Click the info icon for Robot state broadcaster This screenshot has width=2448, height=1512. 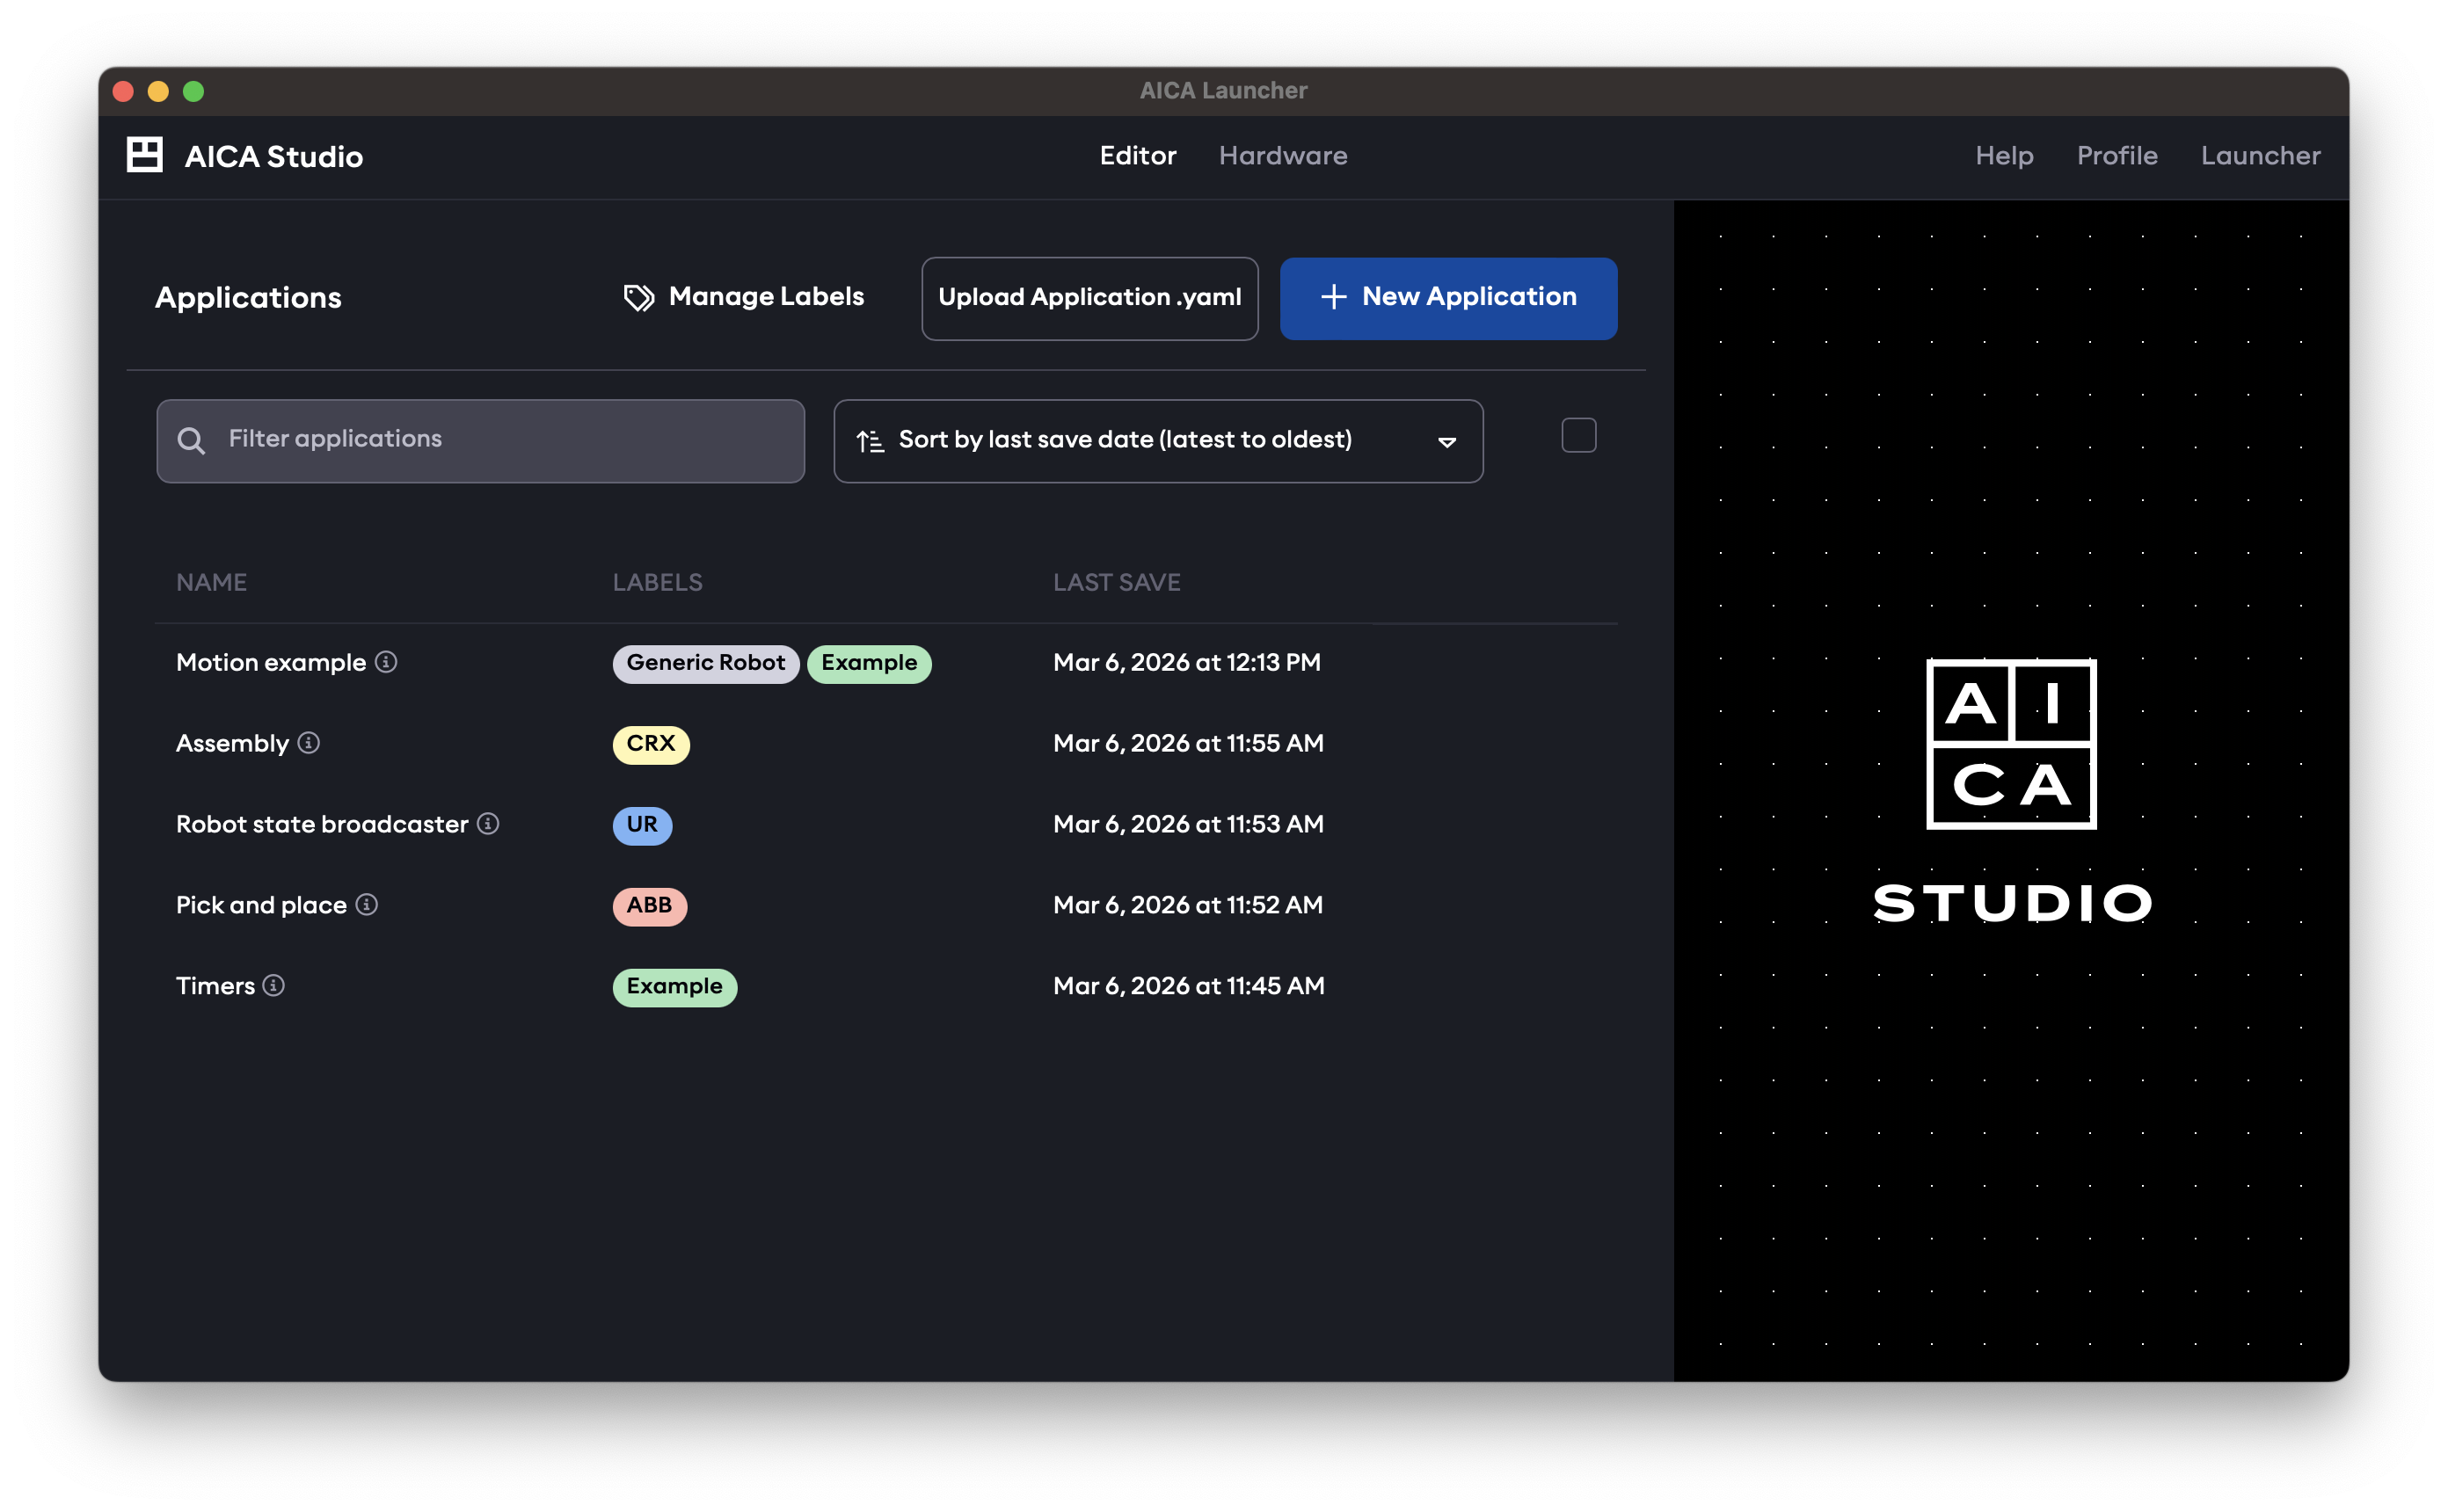tap(489, 824)
